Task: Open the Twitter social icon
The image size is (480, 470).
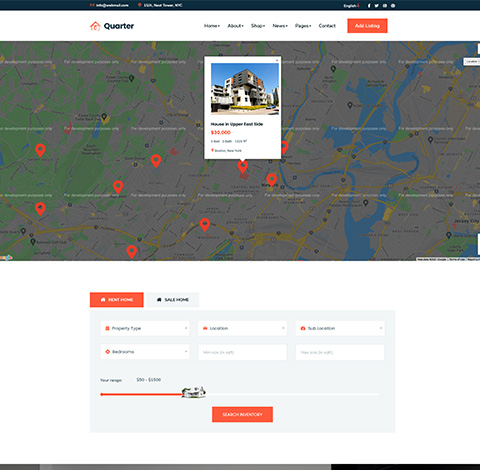Action: [377, 6]
